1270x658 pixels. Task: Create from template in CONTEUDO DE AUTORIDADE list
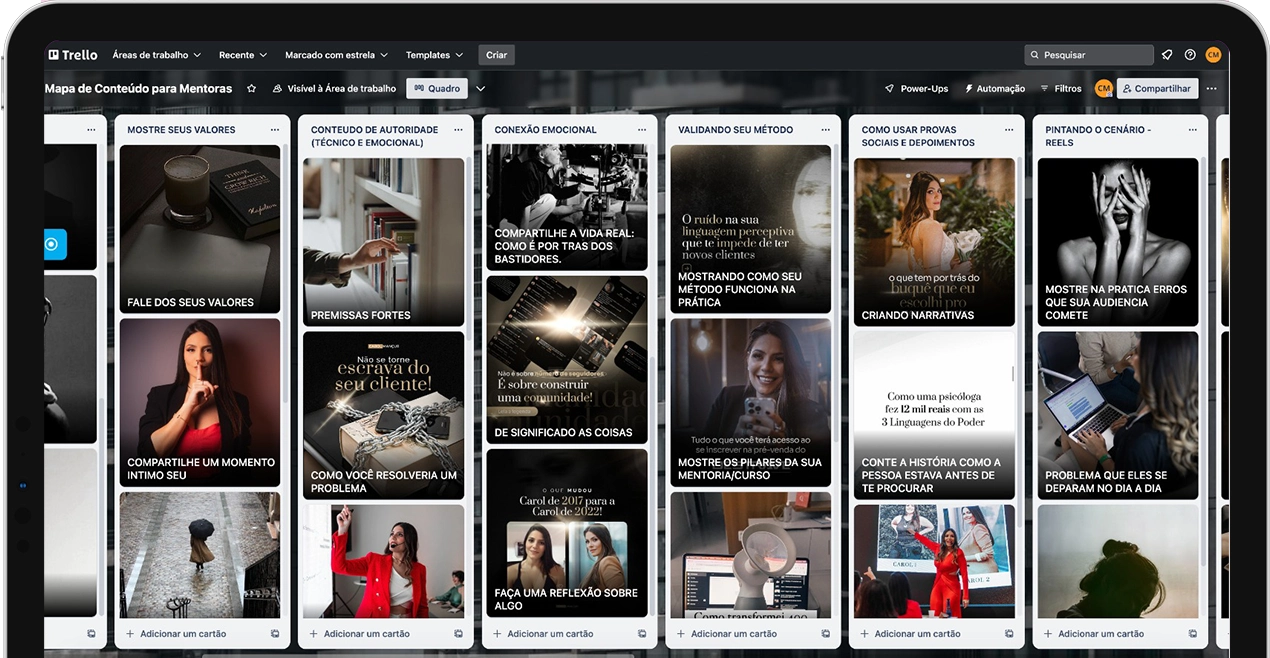point(459,634)
